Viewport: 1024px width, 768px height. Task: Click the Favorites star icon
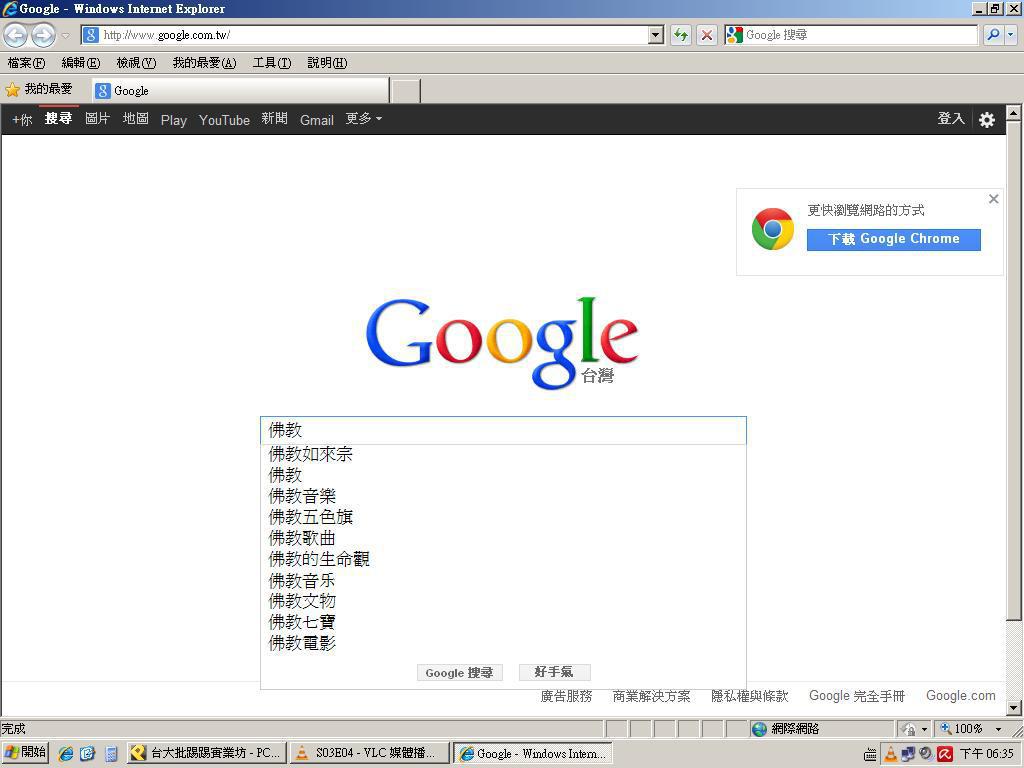pyautogui.click(x=13, y=90)
